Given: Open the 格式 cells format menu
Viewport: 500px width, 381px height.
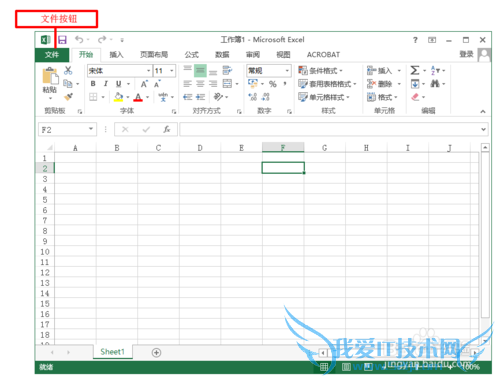Looking at the screenshot, I should (x=382, y=97).
